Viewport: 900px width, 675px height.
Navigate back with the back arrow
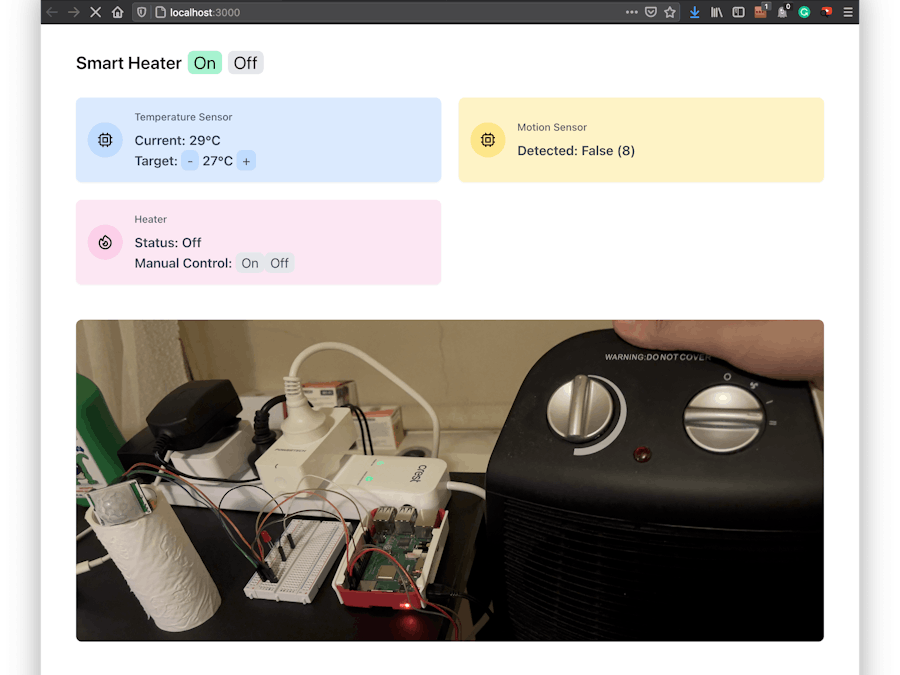pos(51,12)
